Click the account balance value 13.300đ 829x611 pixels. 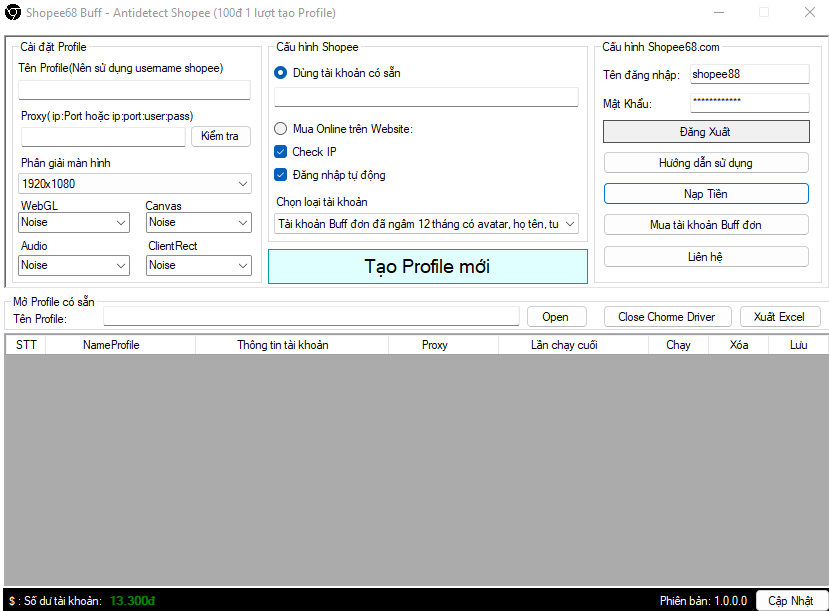[x=132, y=601]
